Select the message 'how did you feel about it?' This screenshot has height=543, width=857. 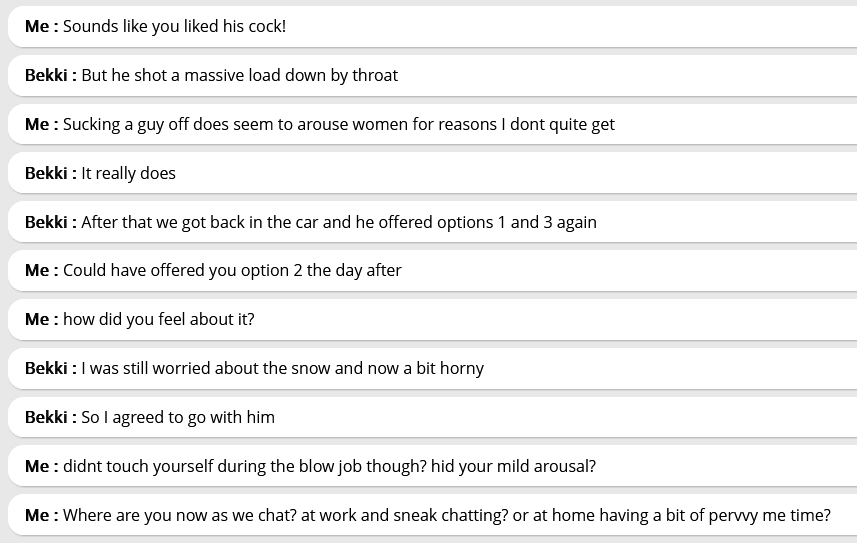pyautogui.click(x=158, y=319)
